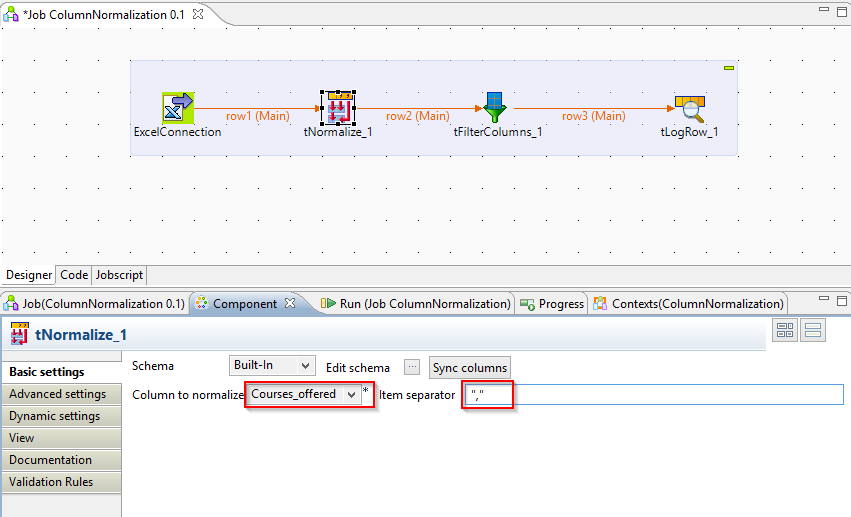Click the tNormalize_1 label on canvas

(x=338, y=132)
